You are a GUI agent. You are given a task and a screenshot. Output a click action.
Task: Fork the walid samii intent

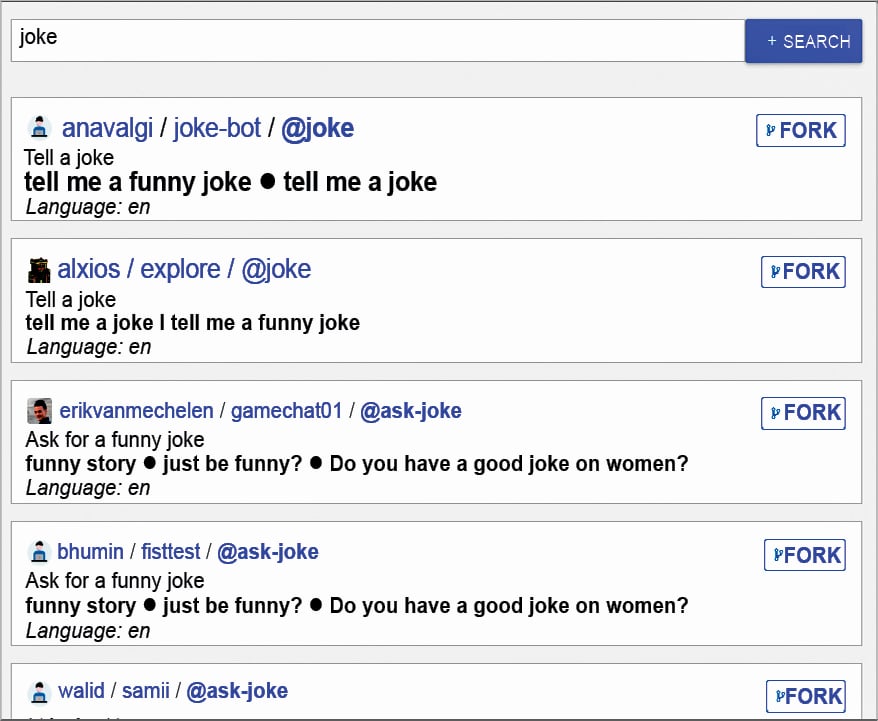tap(806, 696)
